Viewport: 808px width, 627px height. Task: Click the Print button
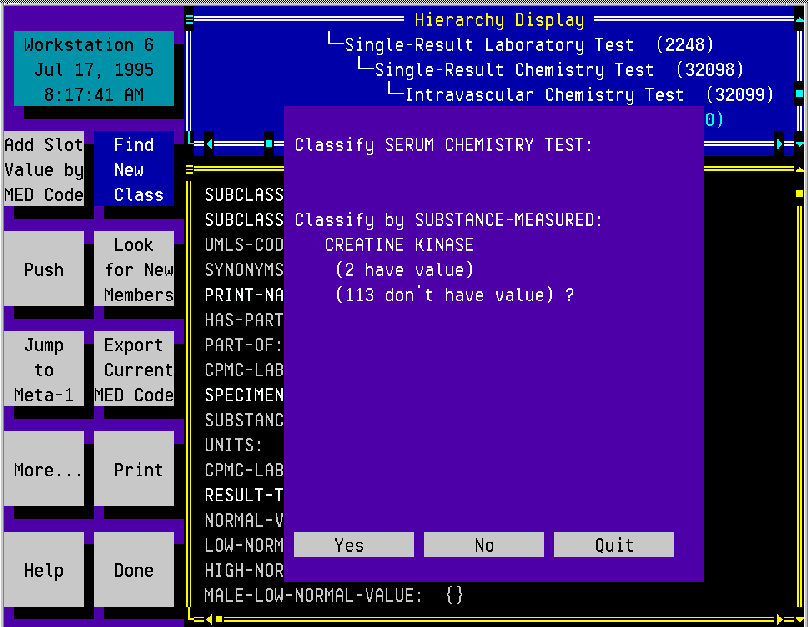pyautogui.click(x=134, y=469)
